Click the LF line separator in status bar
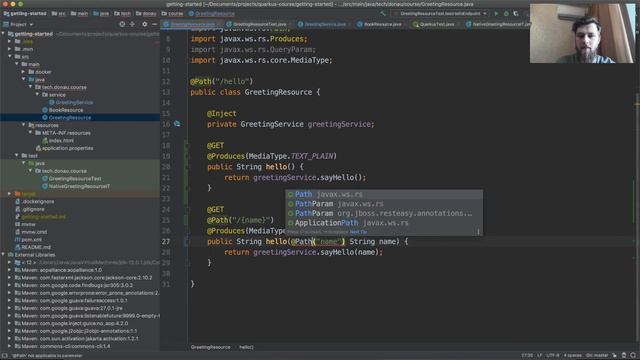Image resolution: width=640 pixels, height=360 pixels. coord(539,356)
